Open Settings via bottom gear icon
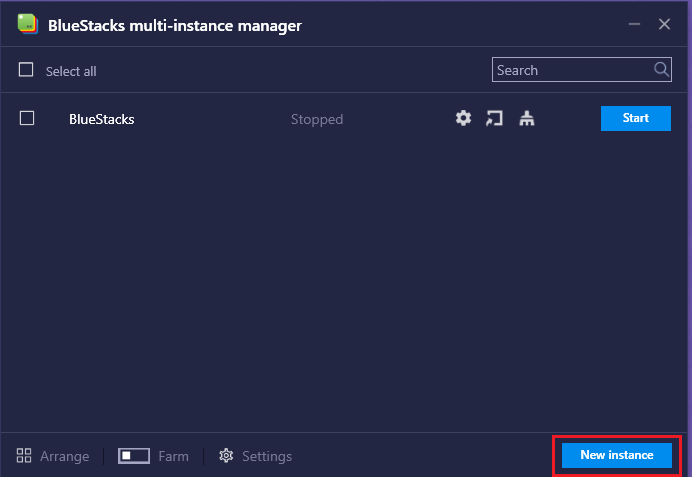Screen dimensions: 692x477 [x=226, y=456]
